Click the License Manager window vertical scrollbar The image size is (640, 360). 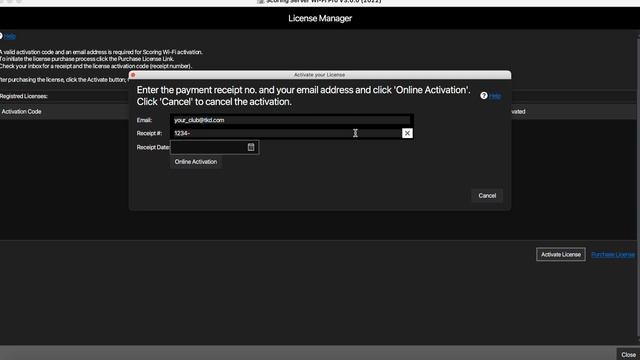coord(638,188)
